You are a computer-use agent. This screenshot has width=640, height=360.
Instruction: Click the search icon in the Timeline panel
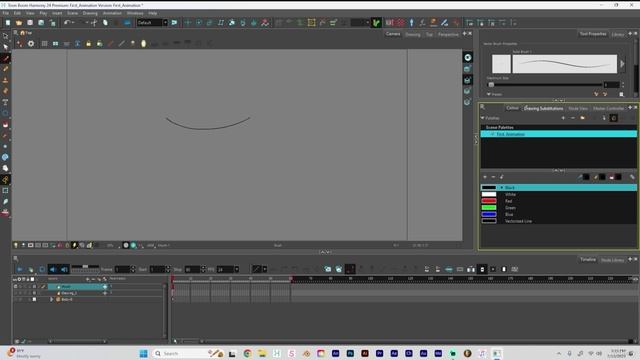point(16,258)
